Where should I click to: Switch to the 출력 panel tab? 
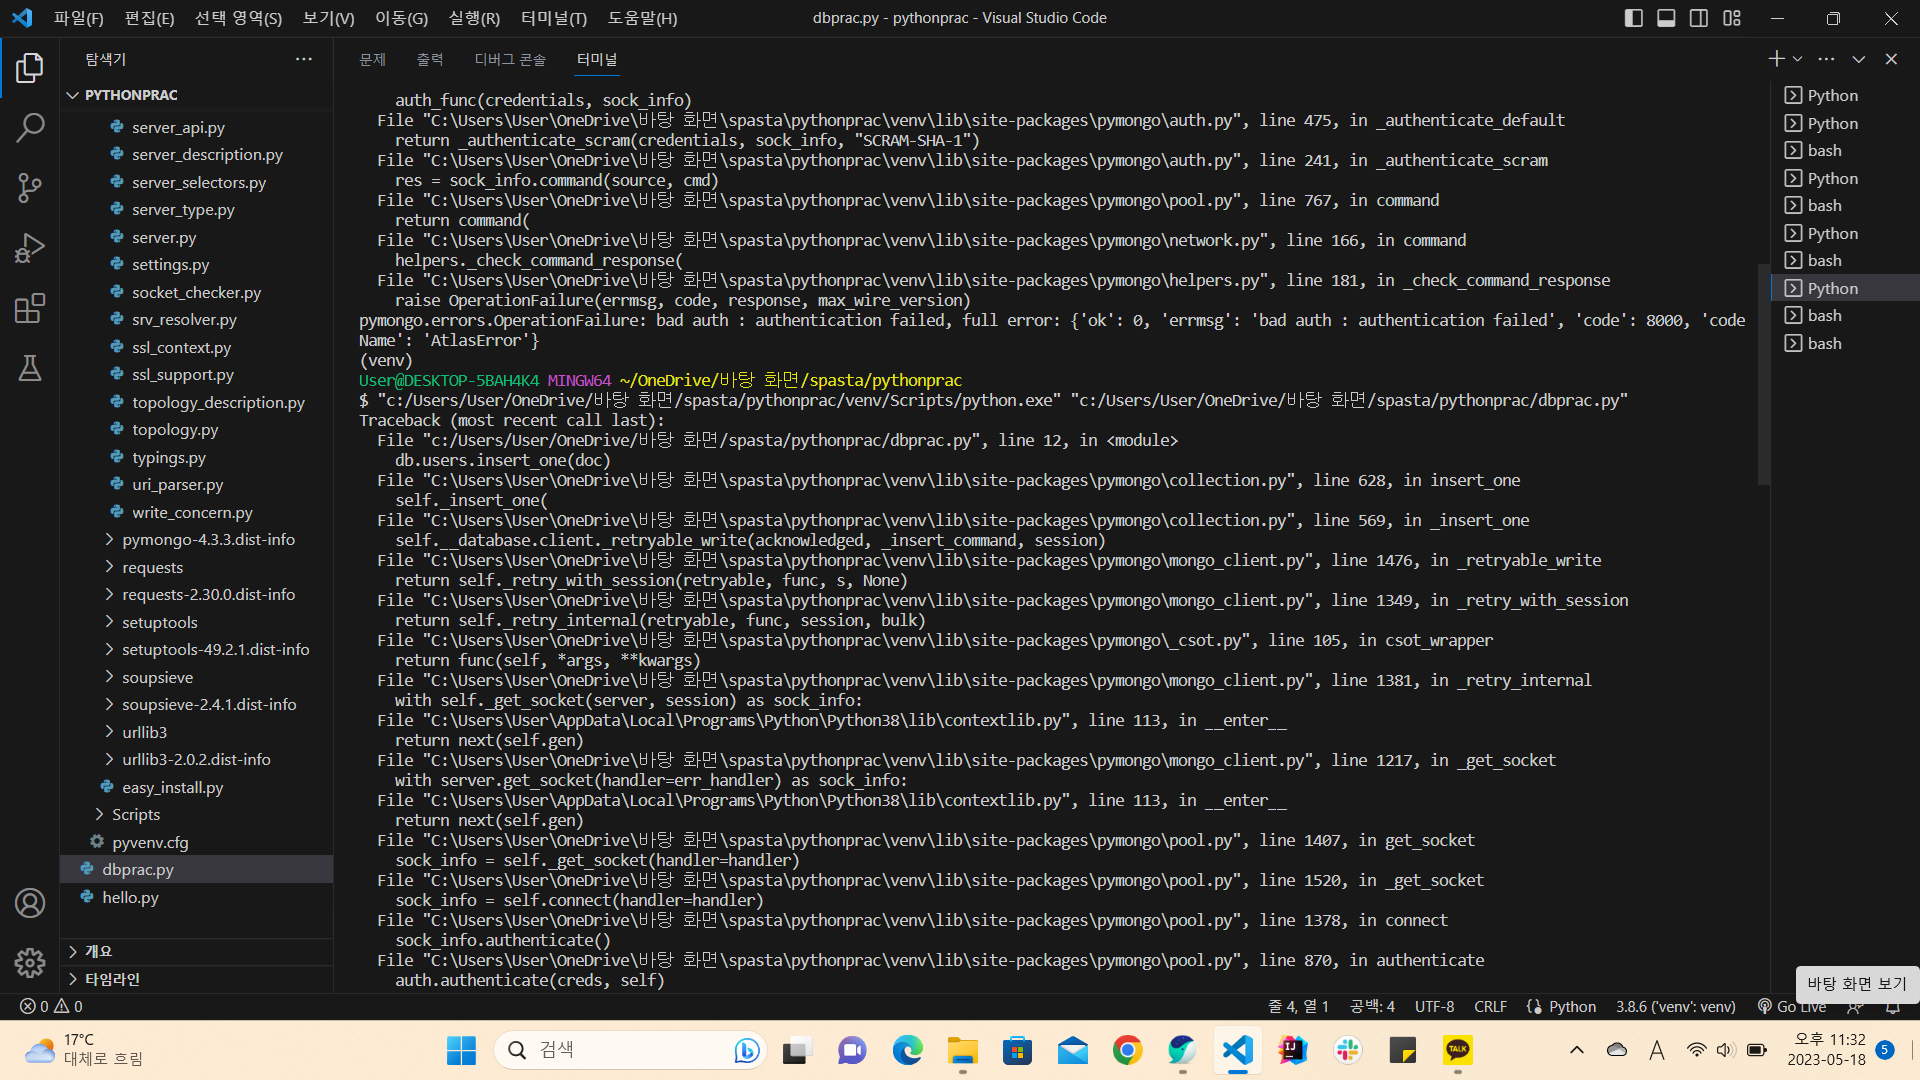pos(430,59)
